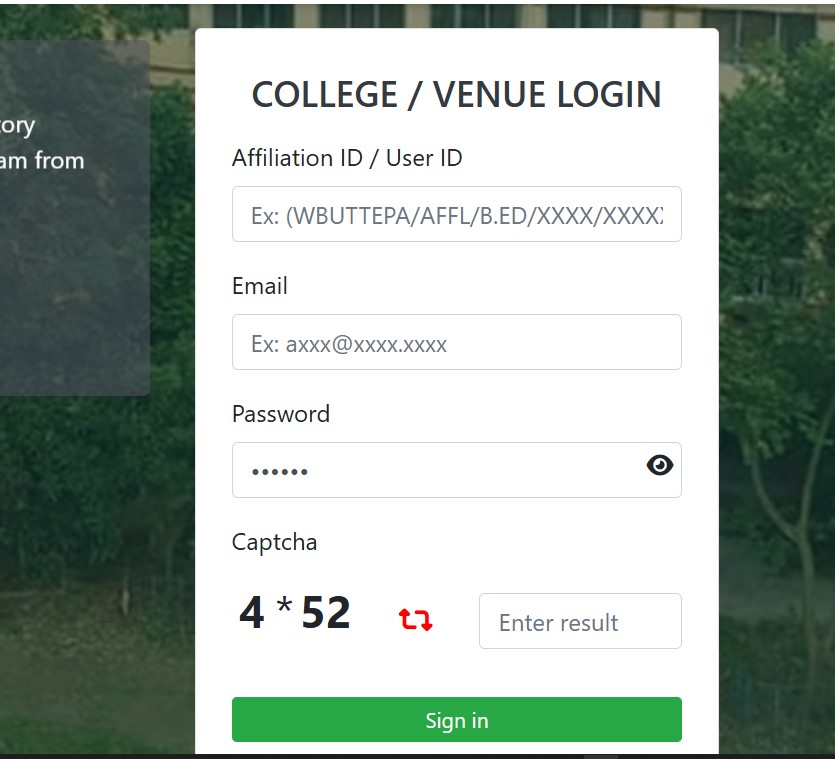The height and width of the screenshot is (759, 835).
Task: Click the digit "4" in the captcha
Action: [x=252, y=613]
